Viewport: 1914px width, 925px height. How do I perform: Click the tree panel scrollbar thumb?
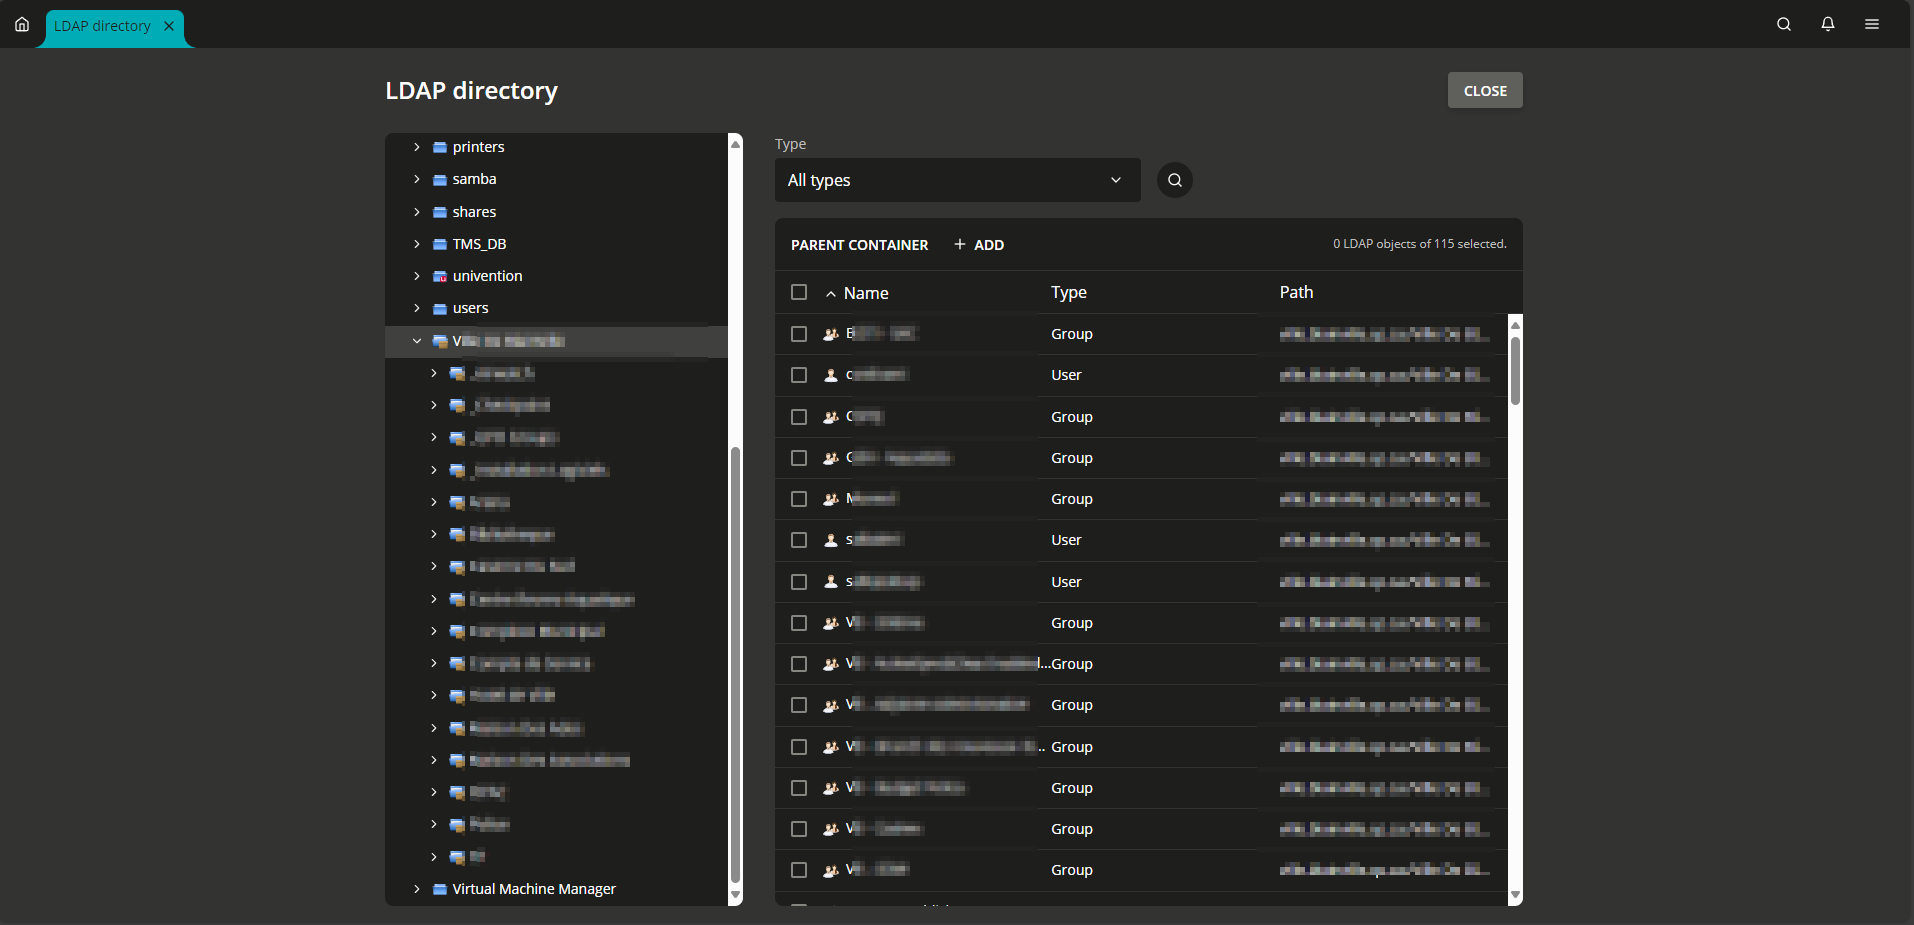pyautogui.click(x=735, y=665)
